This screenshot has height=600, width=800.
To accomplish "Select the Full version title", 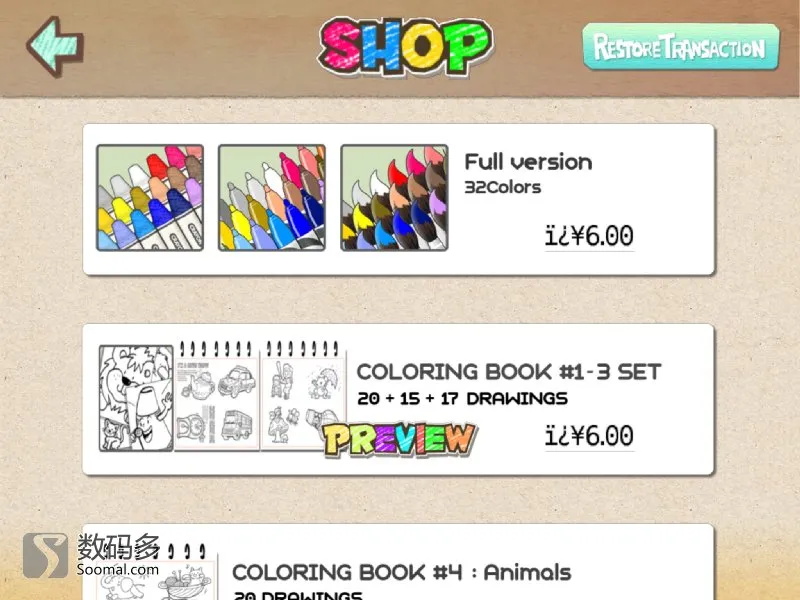I will coord(528,162).
